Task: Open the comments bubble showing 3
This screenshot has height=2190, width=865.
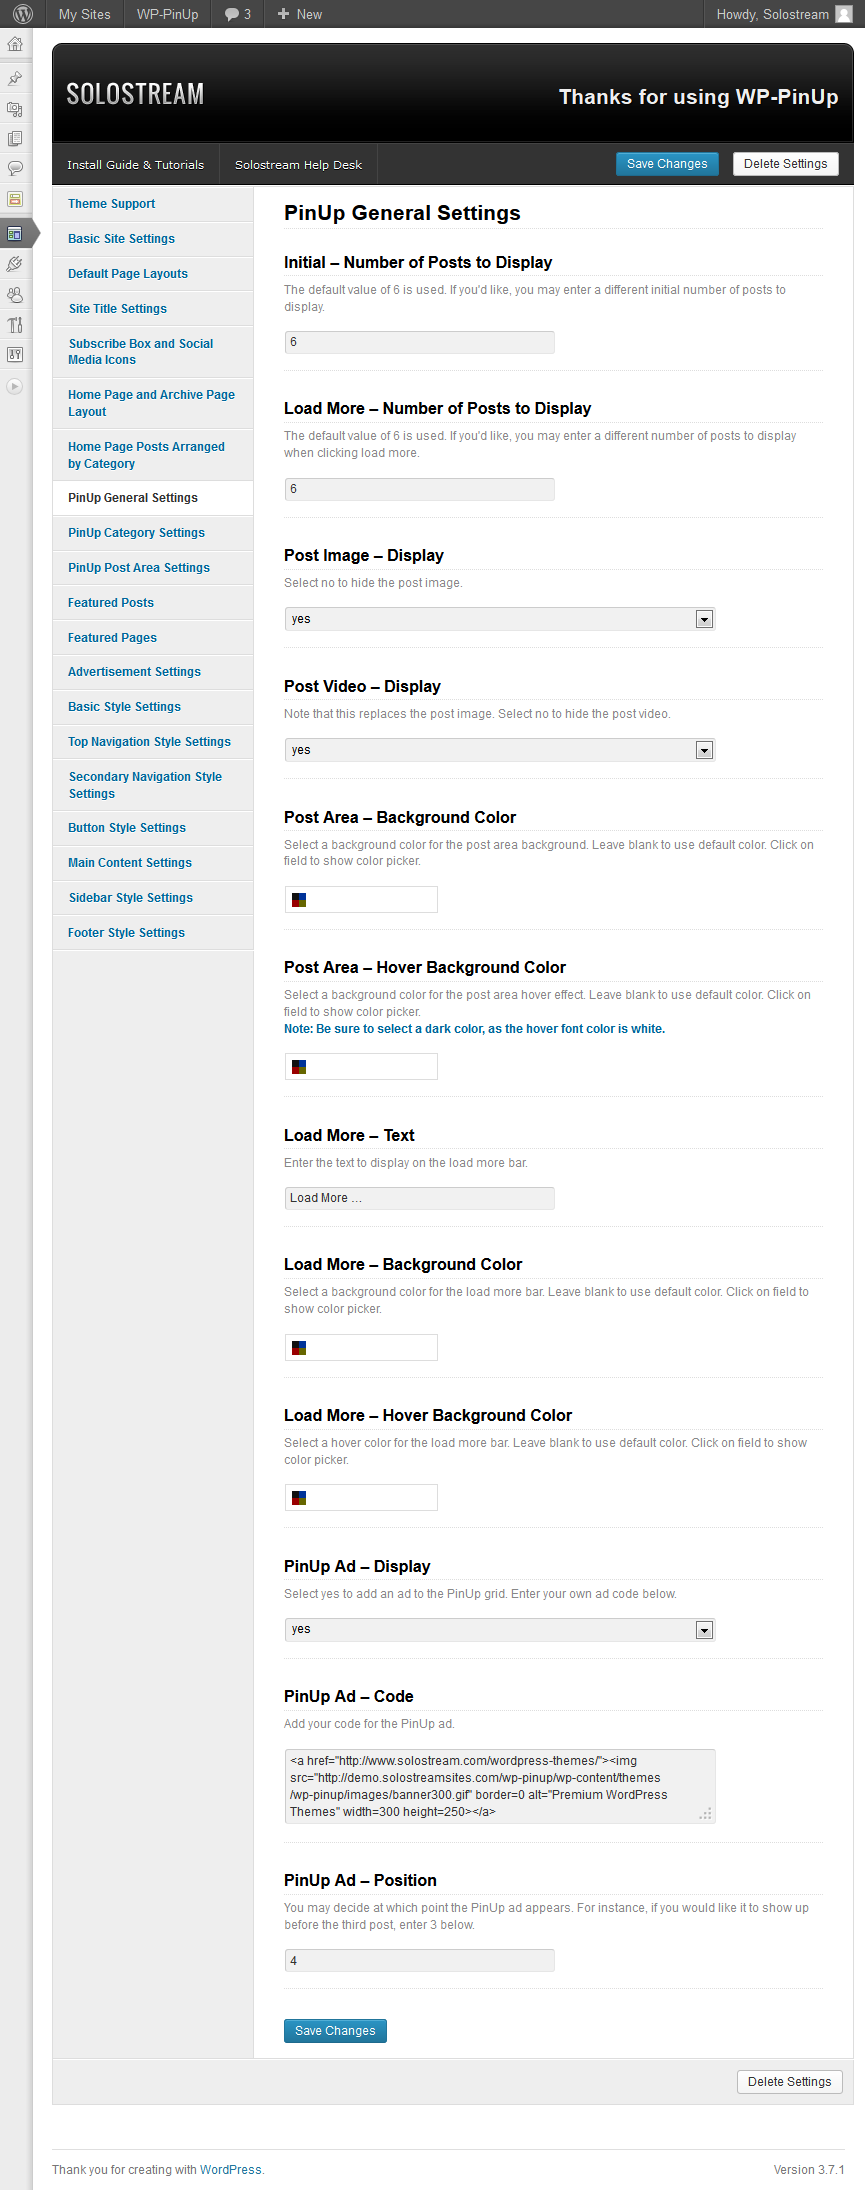Action: coord(238,14)
